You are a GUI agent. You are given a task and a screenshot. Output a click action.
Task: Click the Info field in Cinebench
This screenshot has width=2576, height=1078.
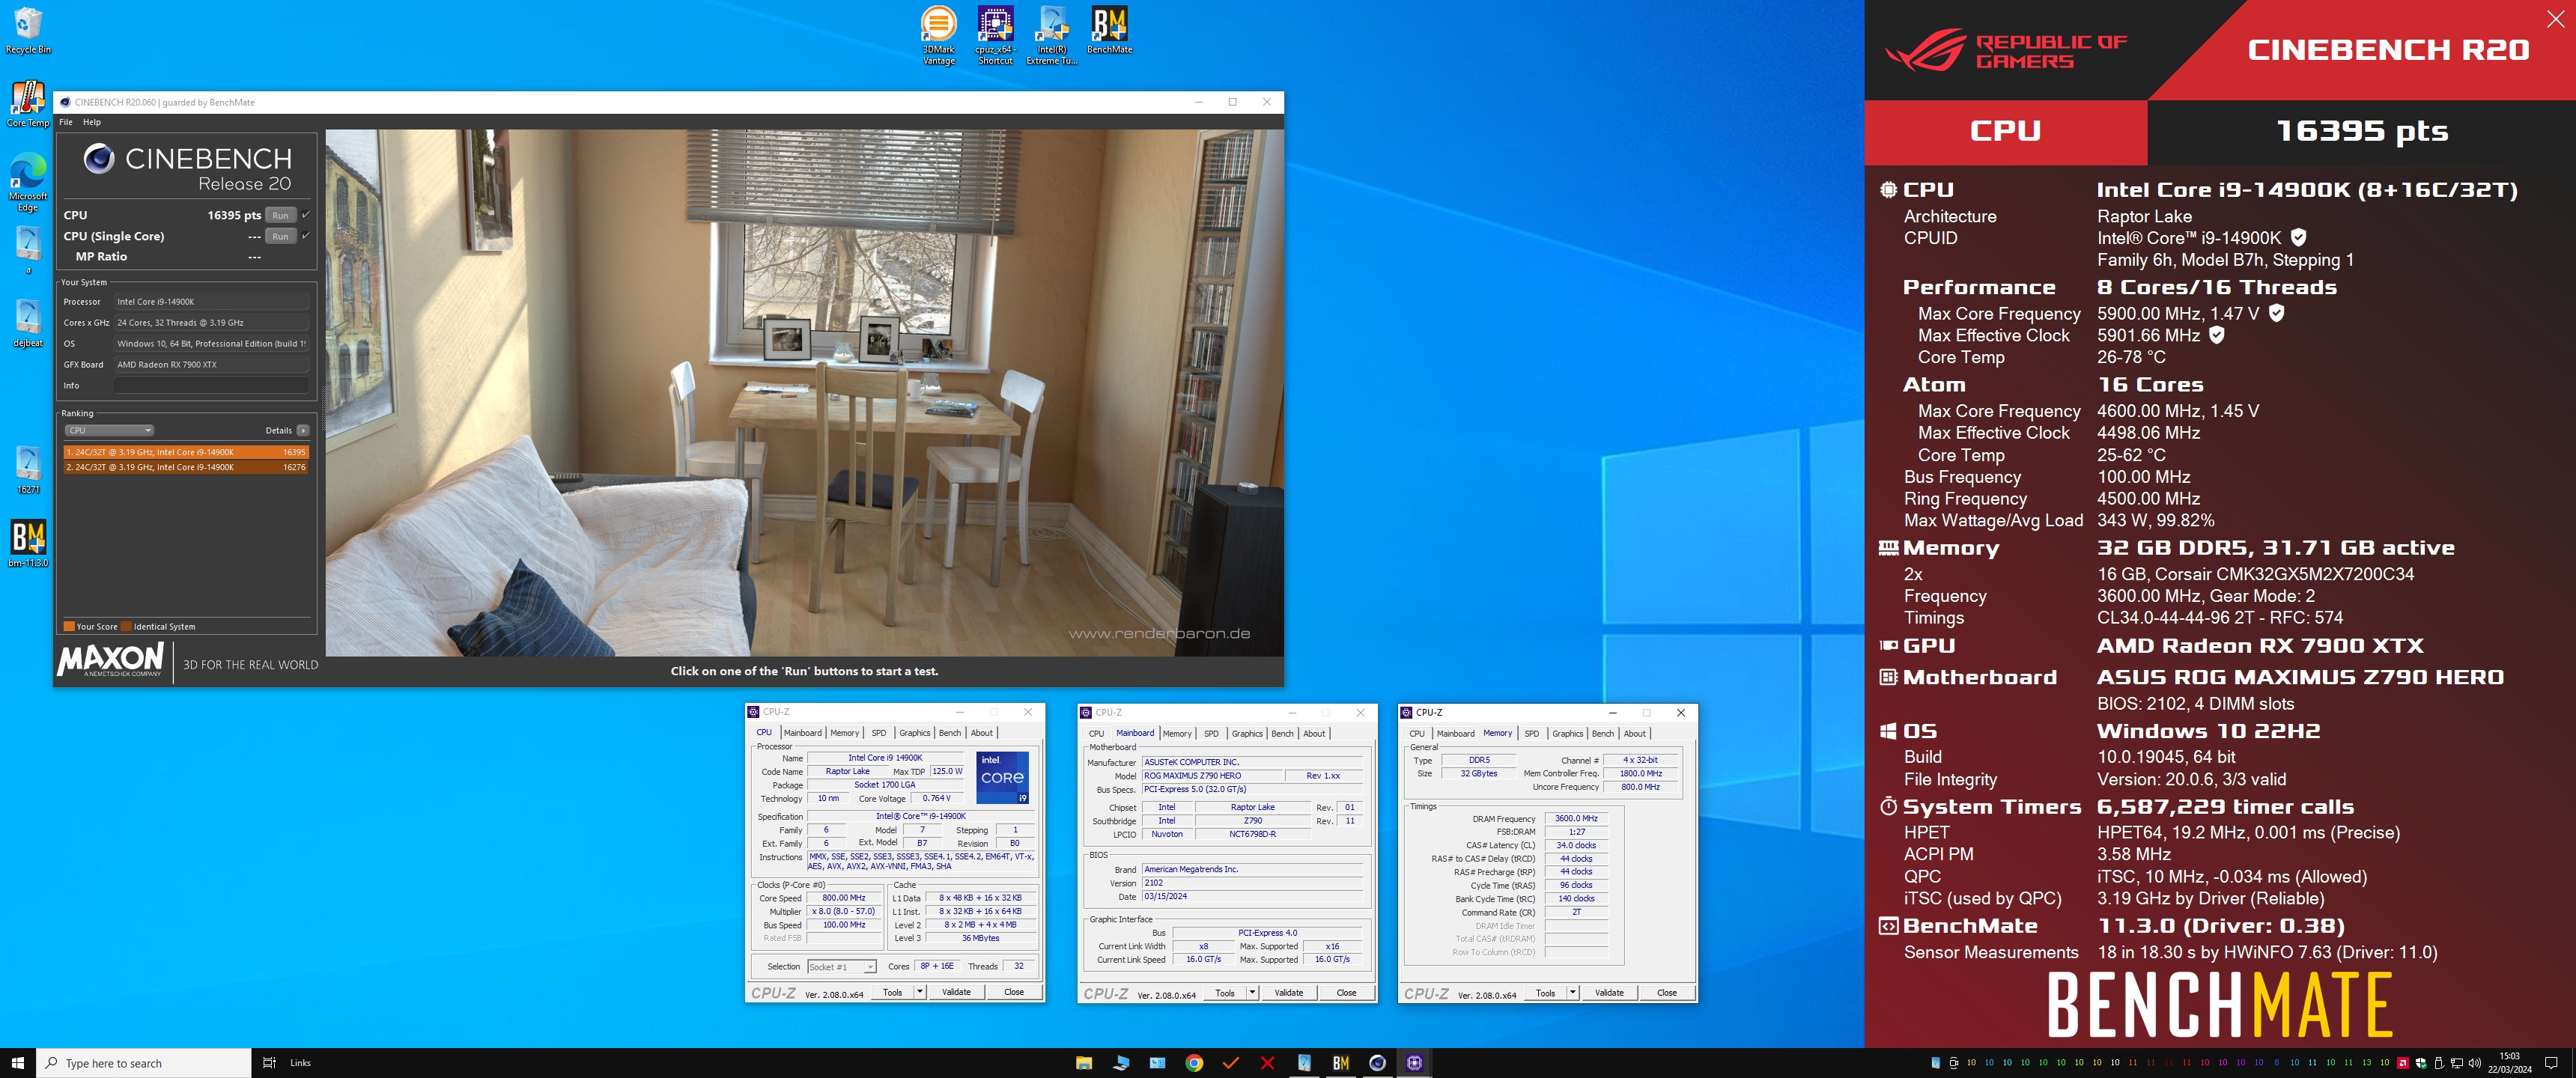[211, 385]
